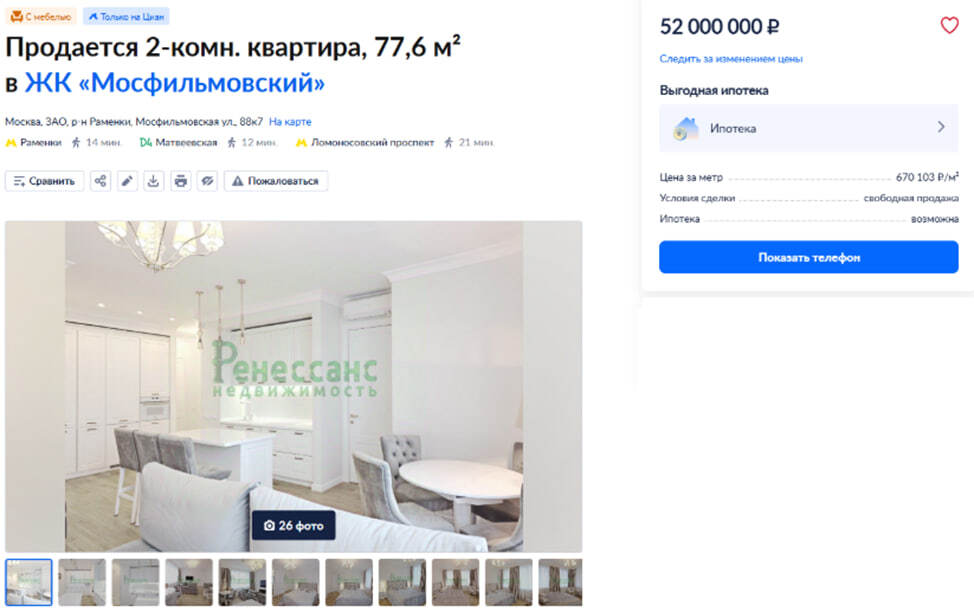Click Показать телефон button
The width and height of the screenshot is (974, 612).
tap(809, 257)
